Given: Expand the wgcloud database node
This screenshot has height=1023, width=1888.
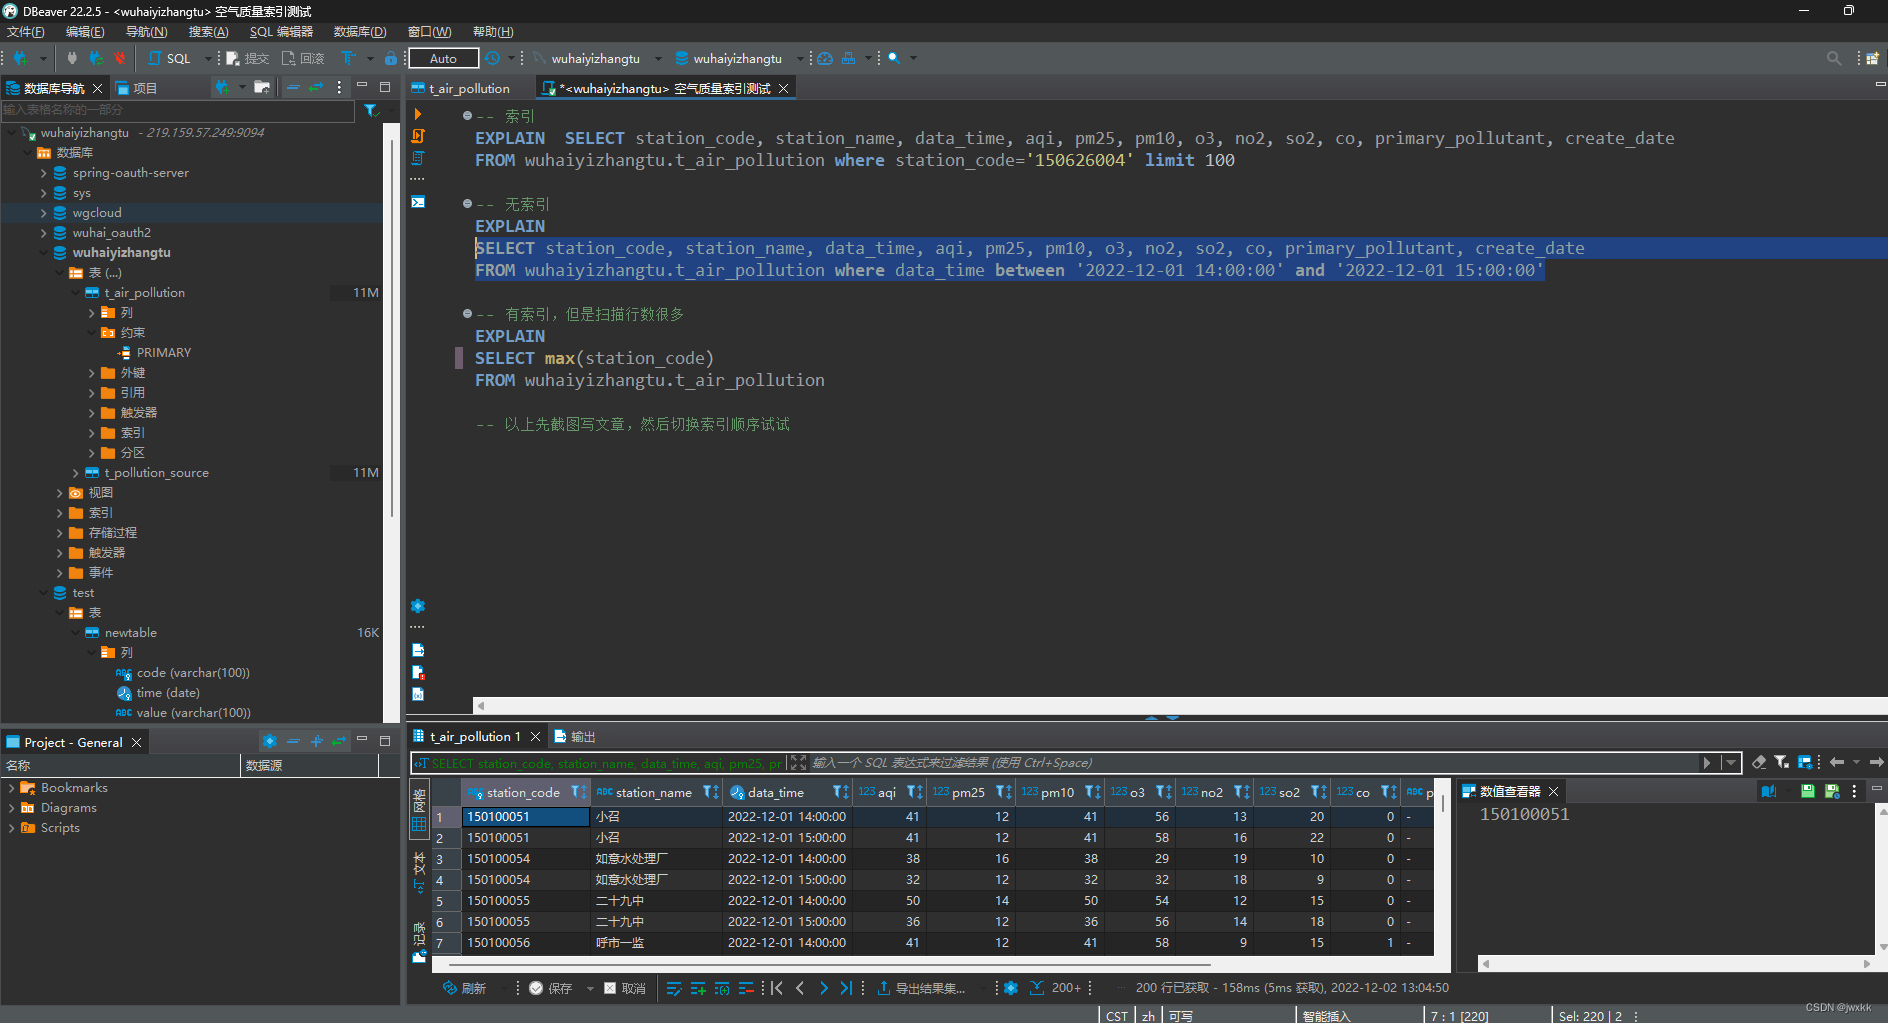Looking at the screenshot, I should click(43, 213).
